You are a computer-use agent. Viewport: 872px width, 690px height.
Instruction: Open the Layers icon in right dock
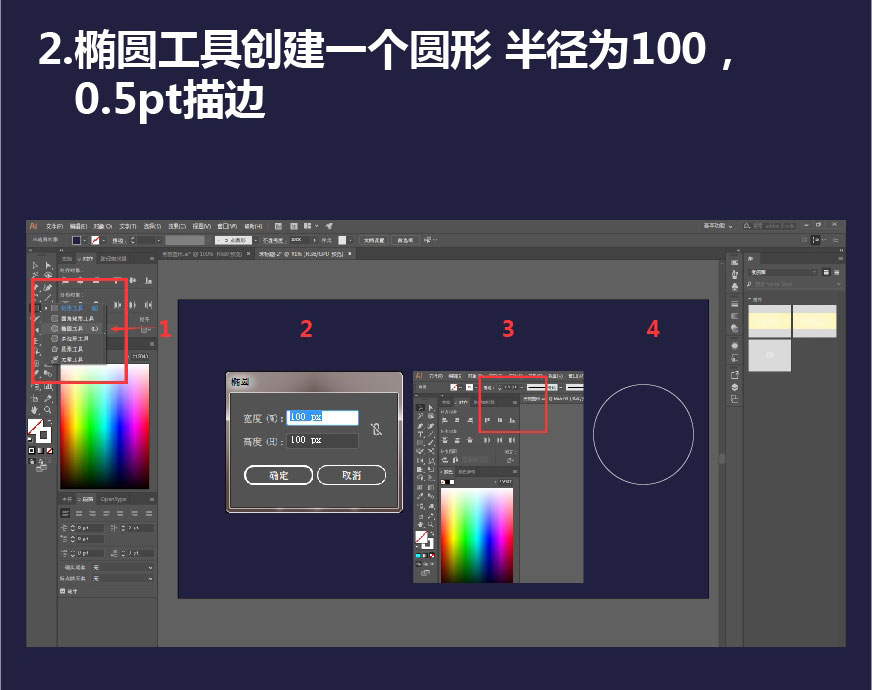(x=735, y=387)
